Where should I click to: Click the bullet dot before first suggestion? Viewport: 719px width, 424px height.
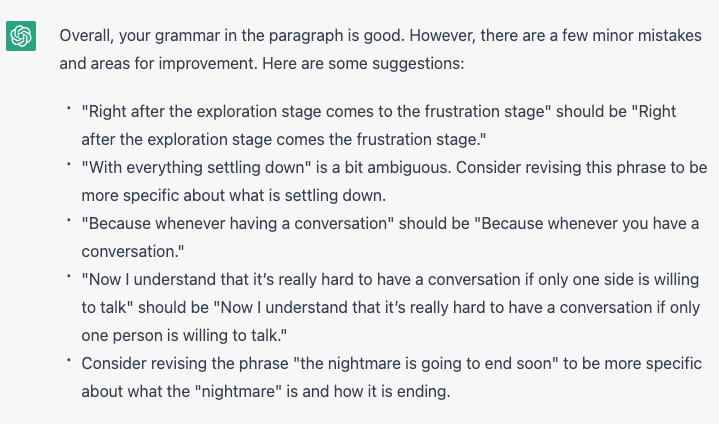tap(68, 107)
